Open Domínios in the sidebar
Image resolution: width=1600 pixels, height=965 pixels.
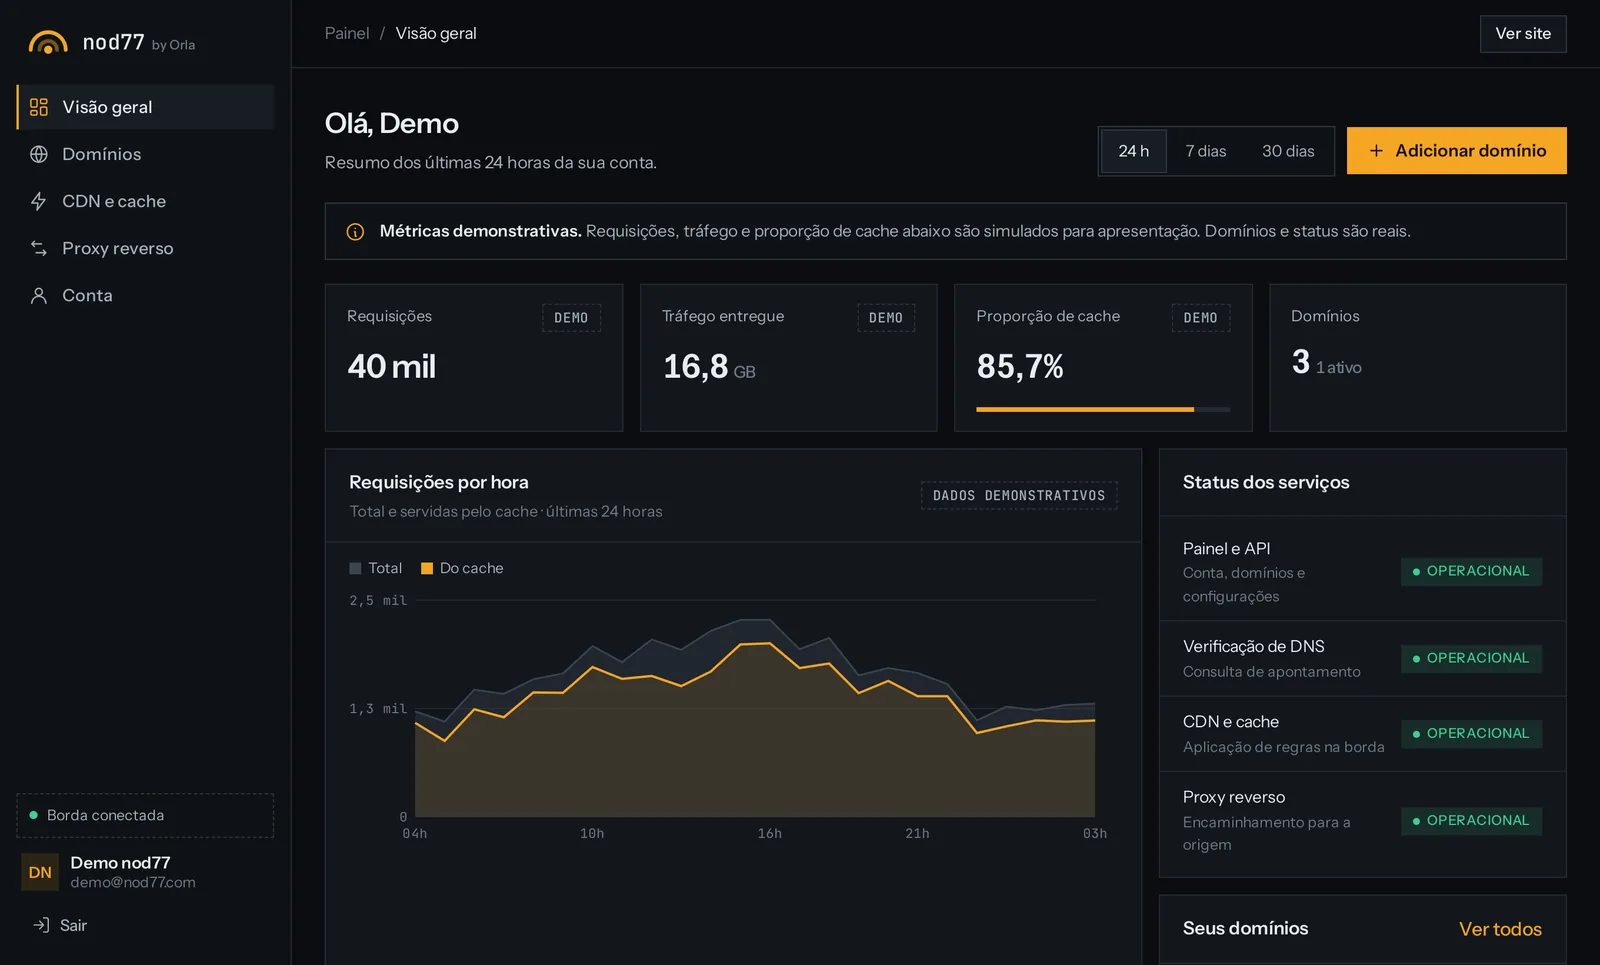point(146,154)
